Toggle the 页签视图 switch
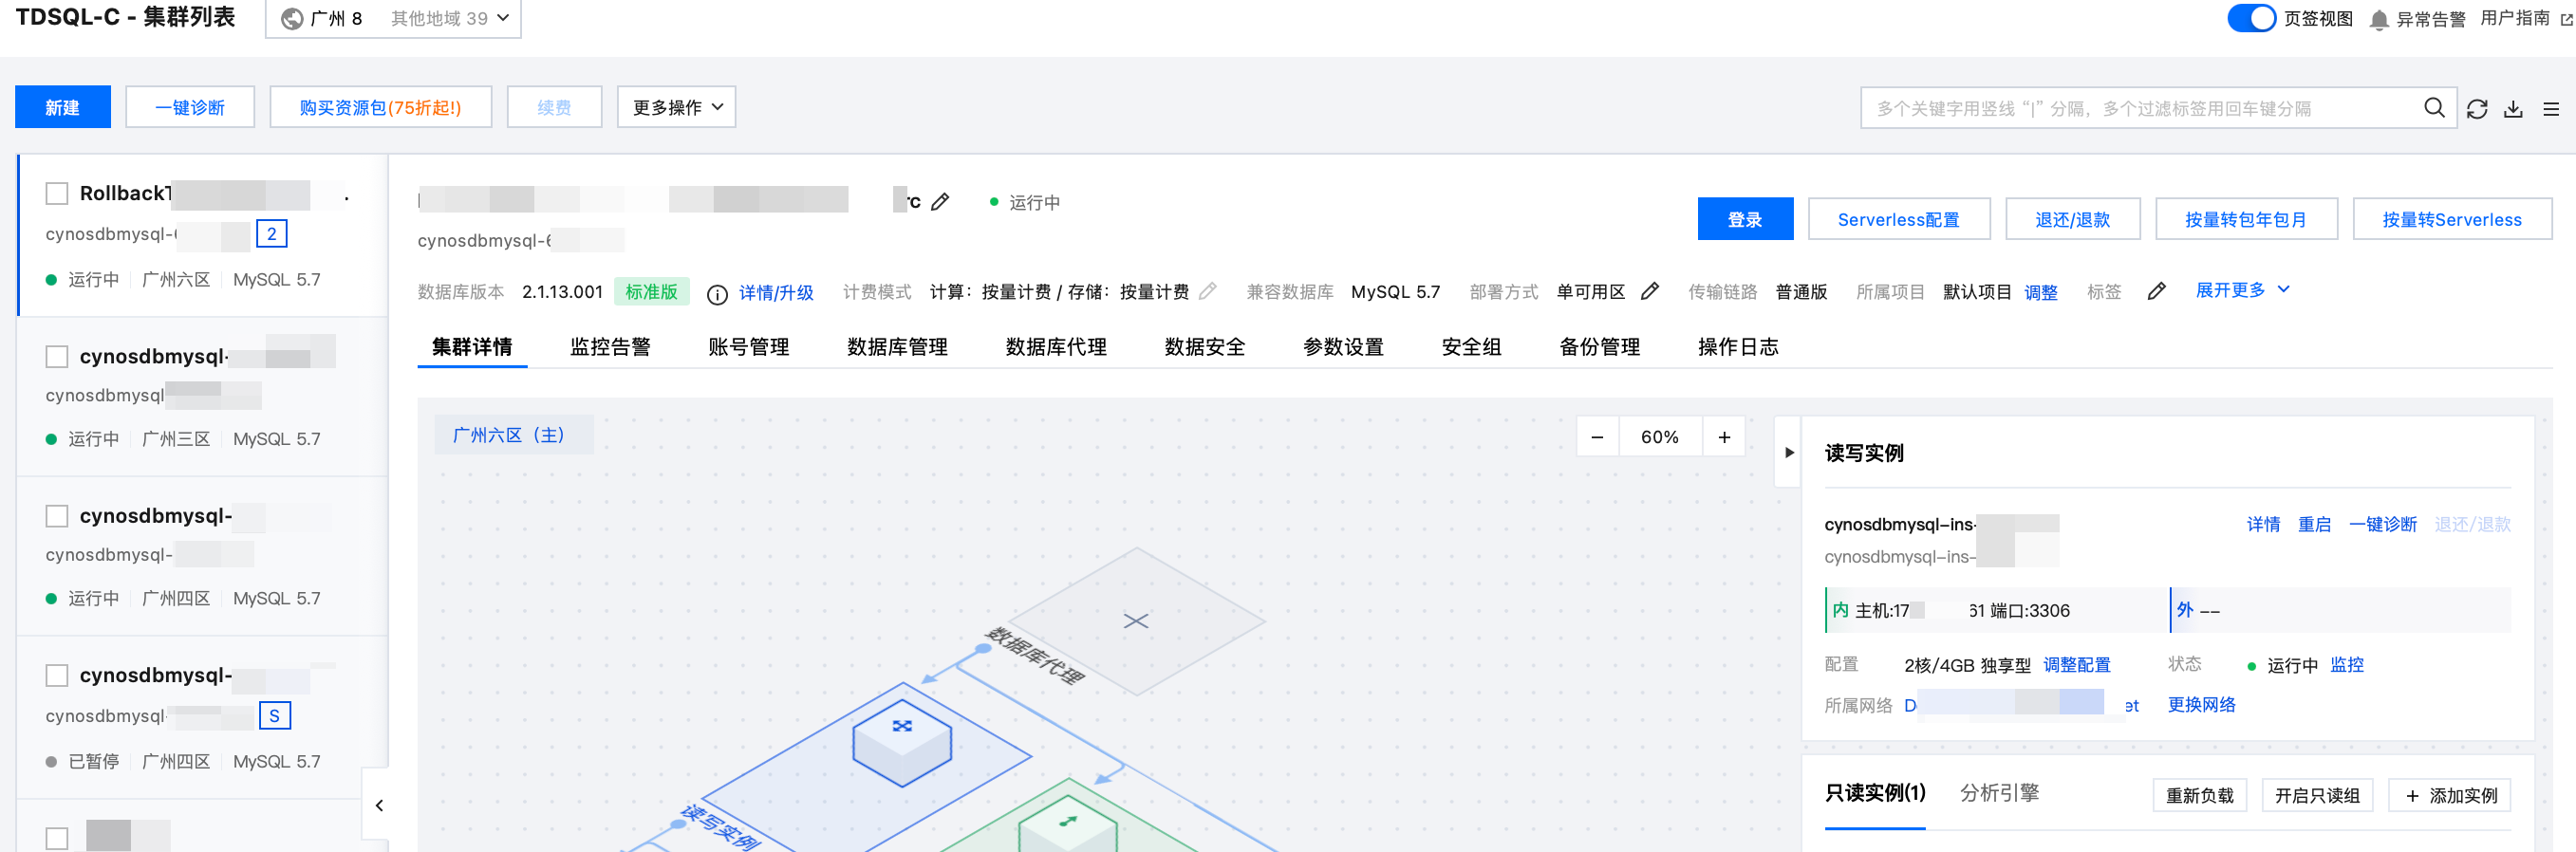The height and width of the screenshot is (852, 2576). [x=2251, y=18]
